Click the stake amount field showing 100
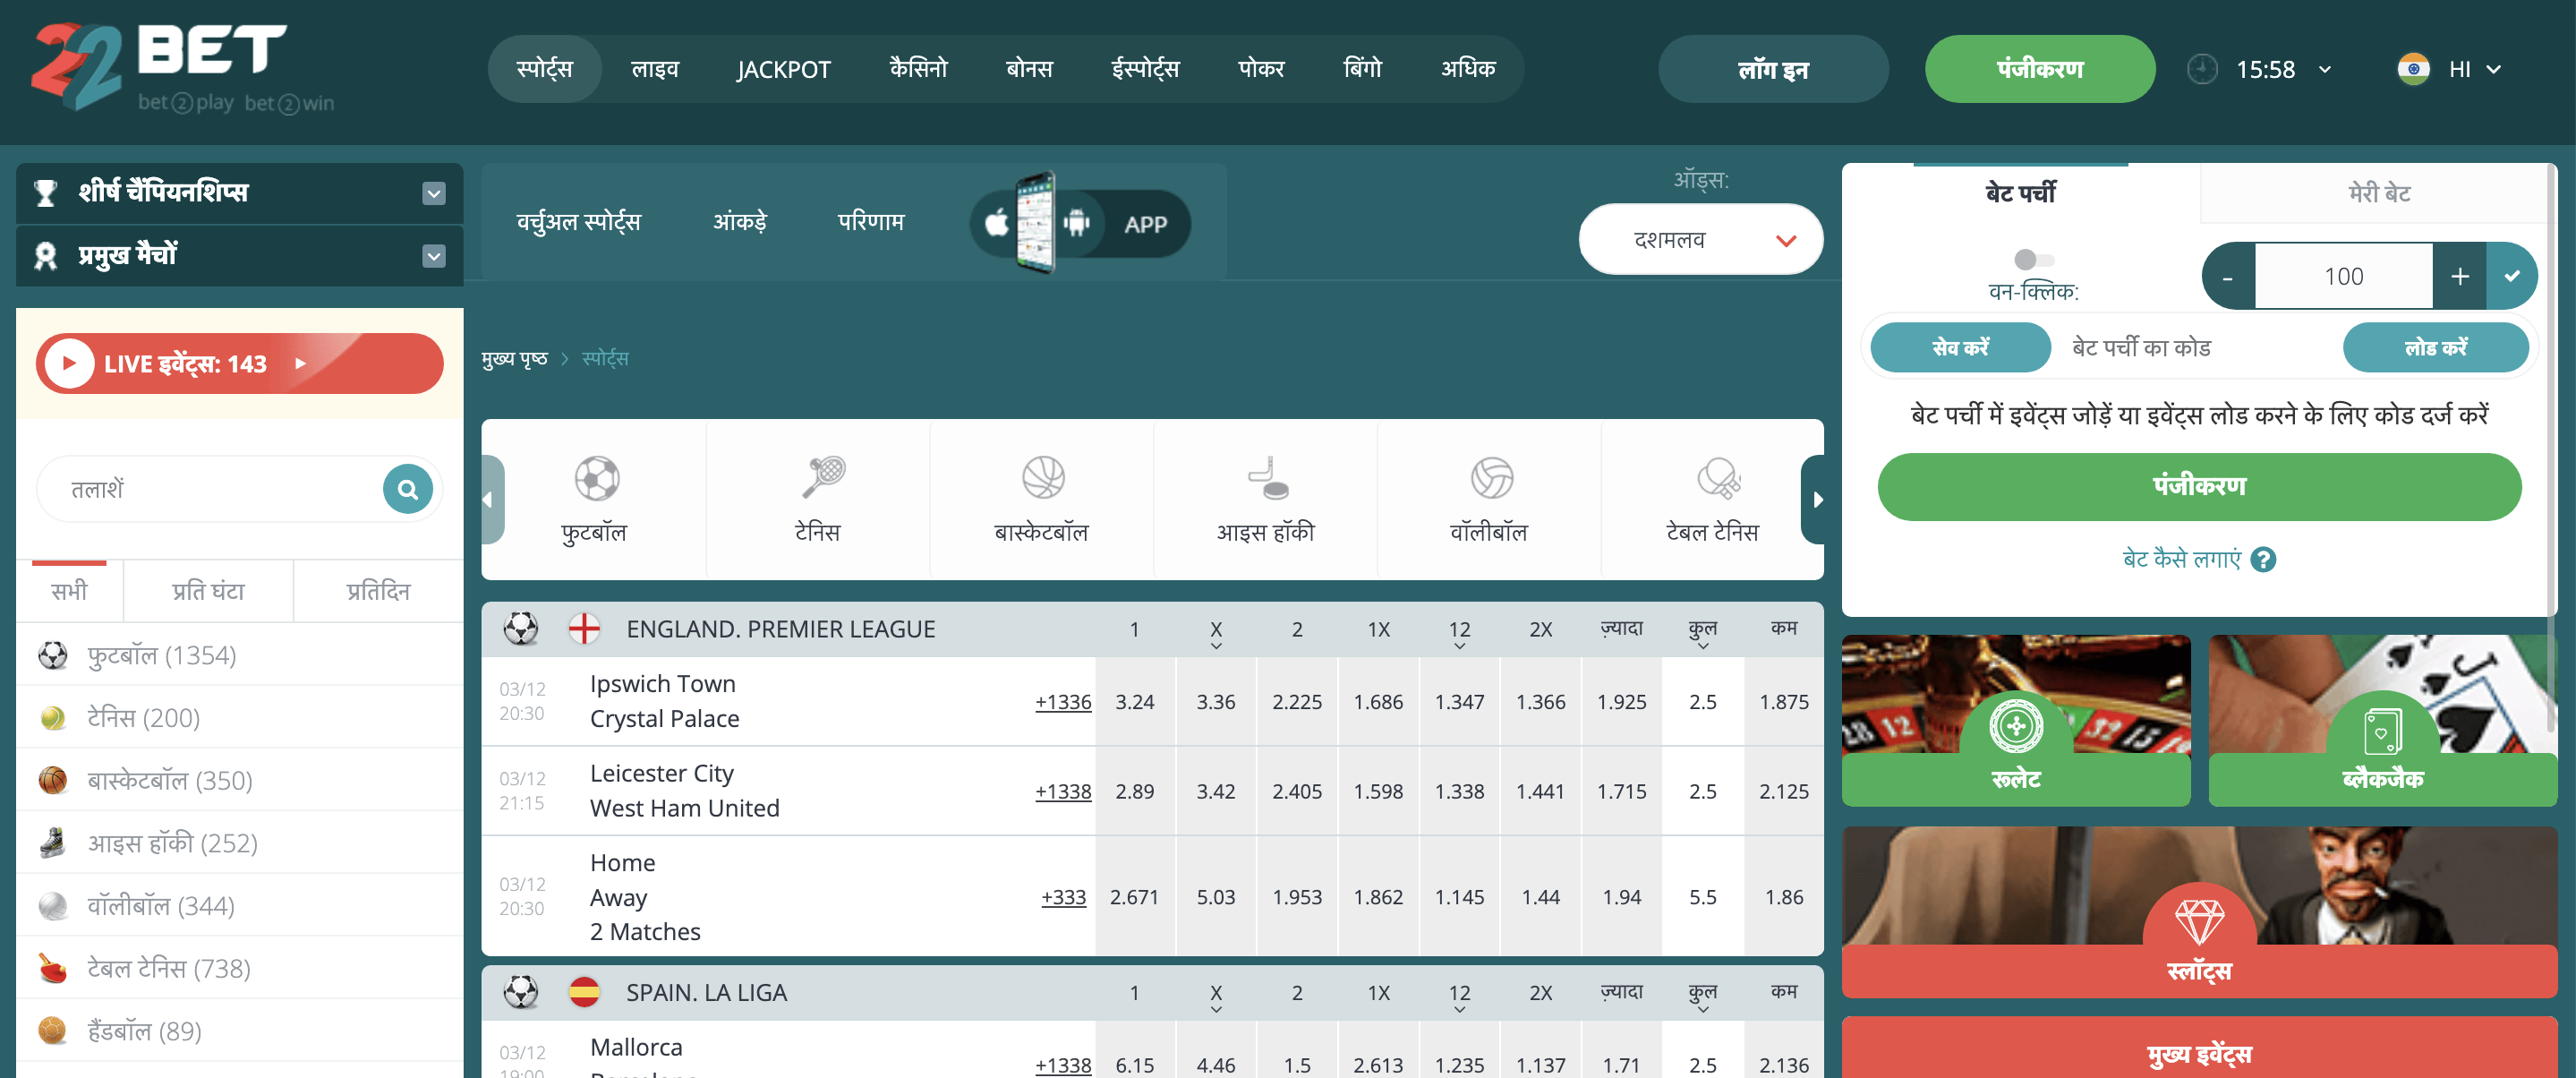This screenshot has height=1078, width=2576. [2343, 276]
